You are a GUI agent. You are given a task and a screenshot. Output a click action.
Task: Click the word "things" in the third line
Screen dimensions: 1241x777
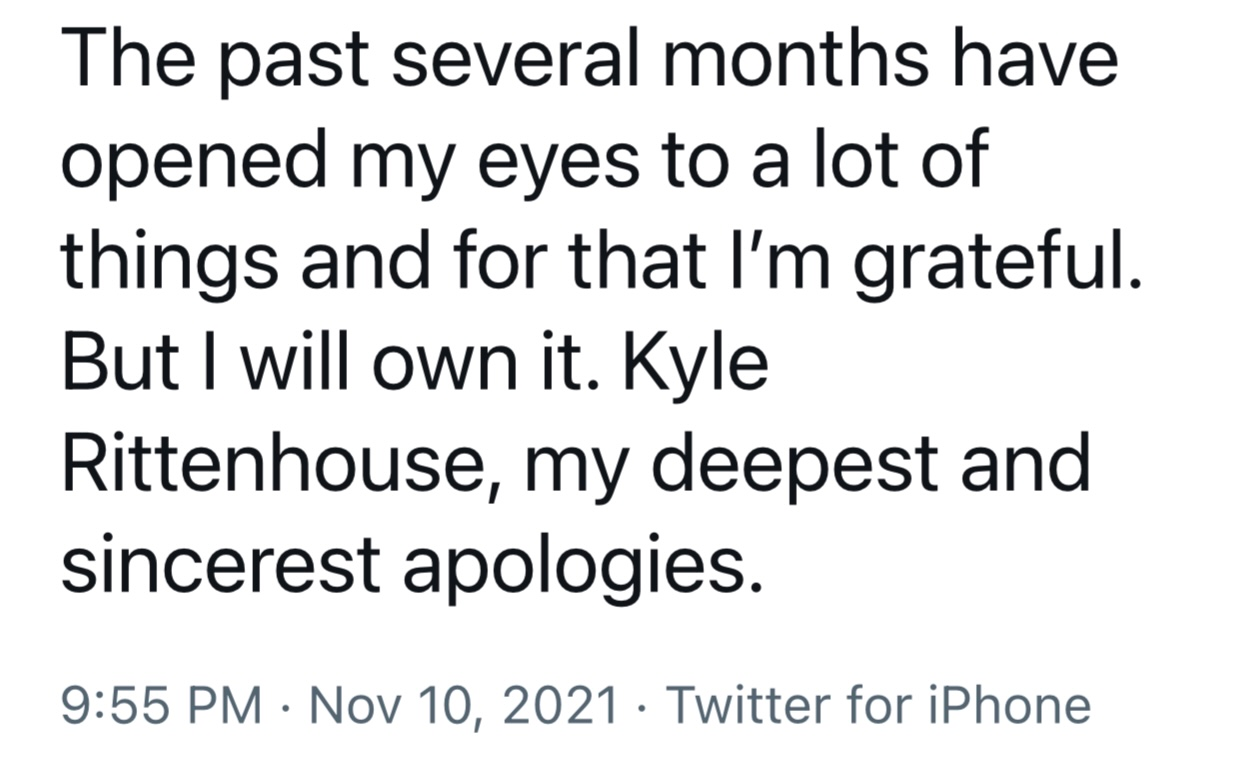pos(177,265)
